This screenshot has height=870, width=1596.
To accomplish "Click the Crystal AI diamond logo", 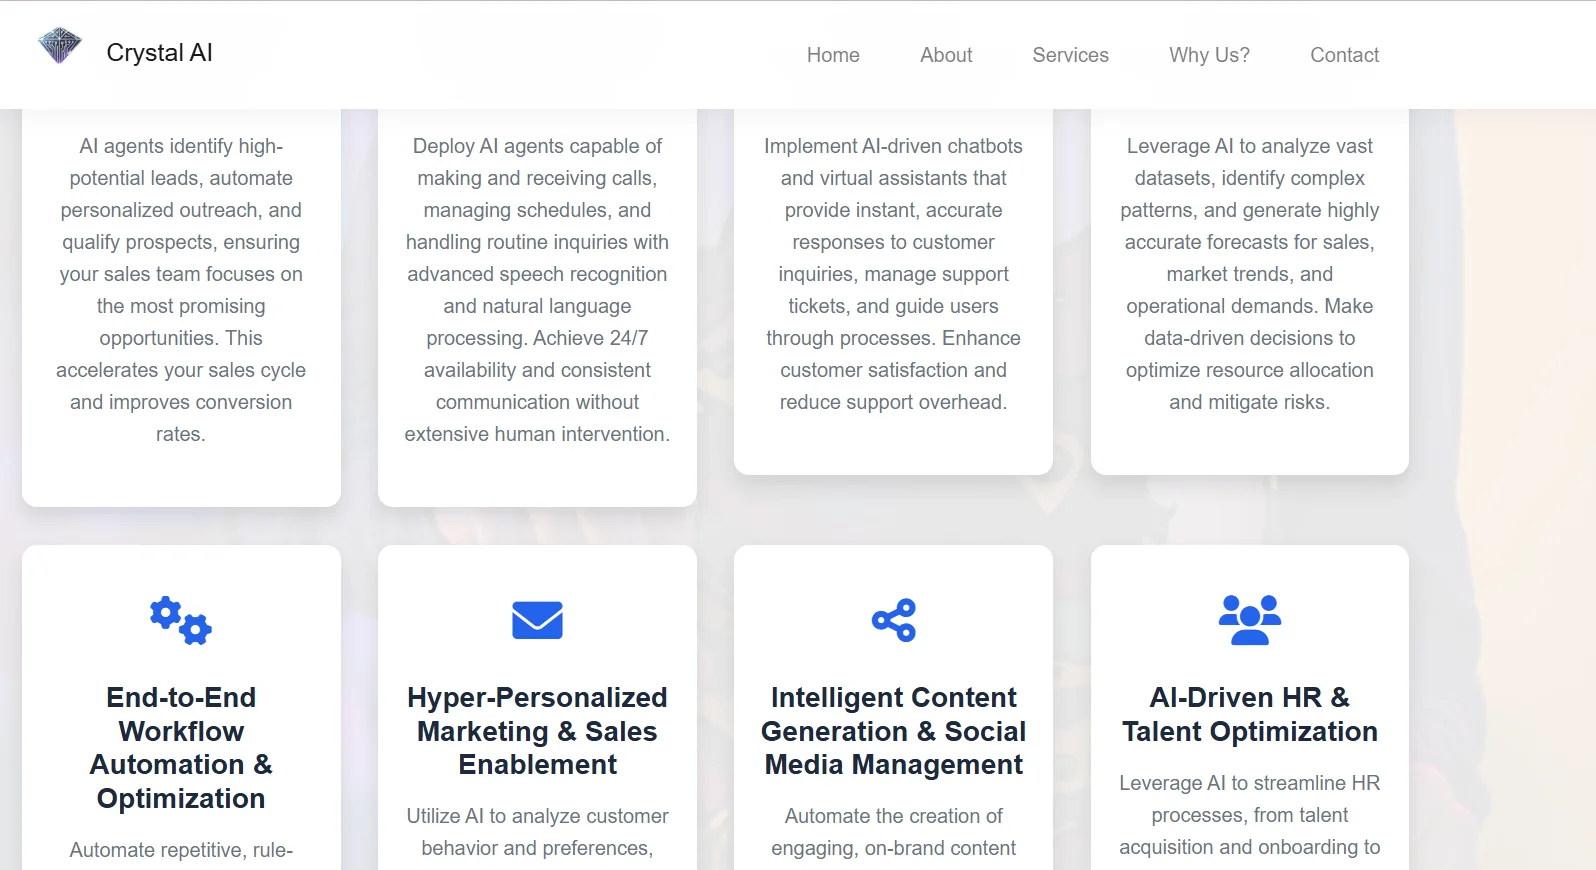I will click(x=59, y=46).
